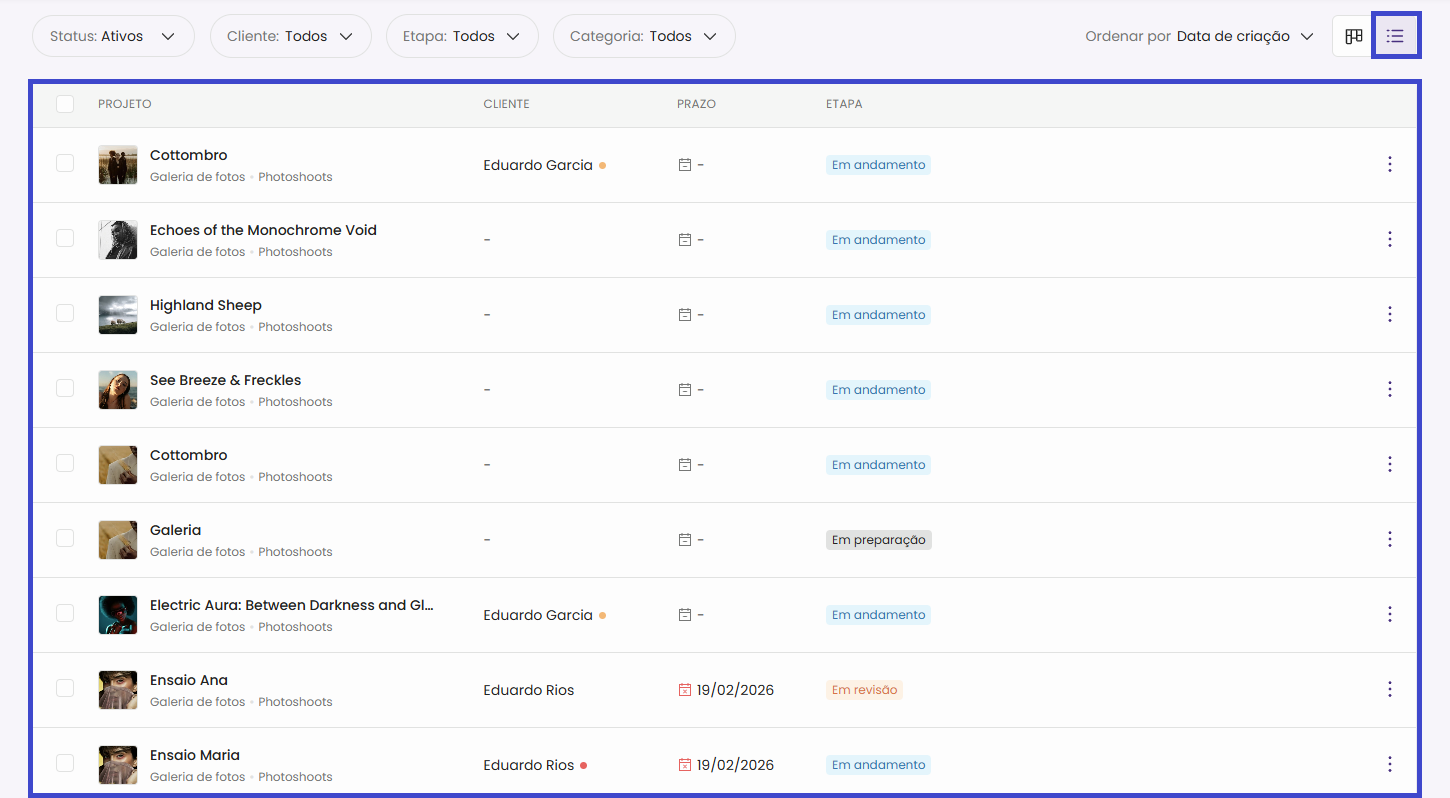Open the Status: Ativos filter dropdown
1450x798 pixels.
(x=113, y=36)
